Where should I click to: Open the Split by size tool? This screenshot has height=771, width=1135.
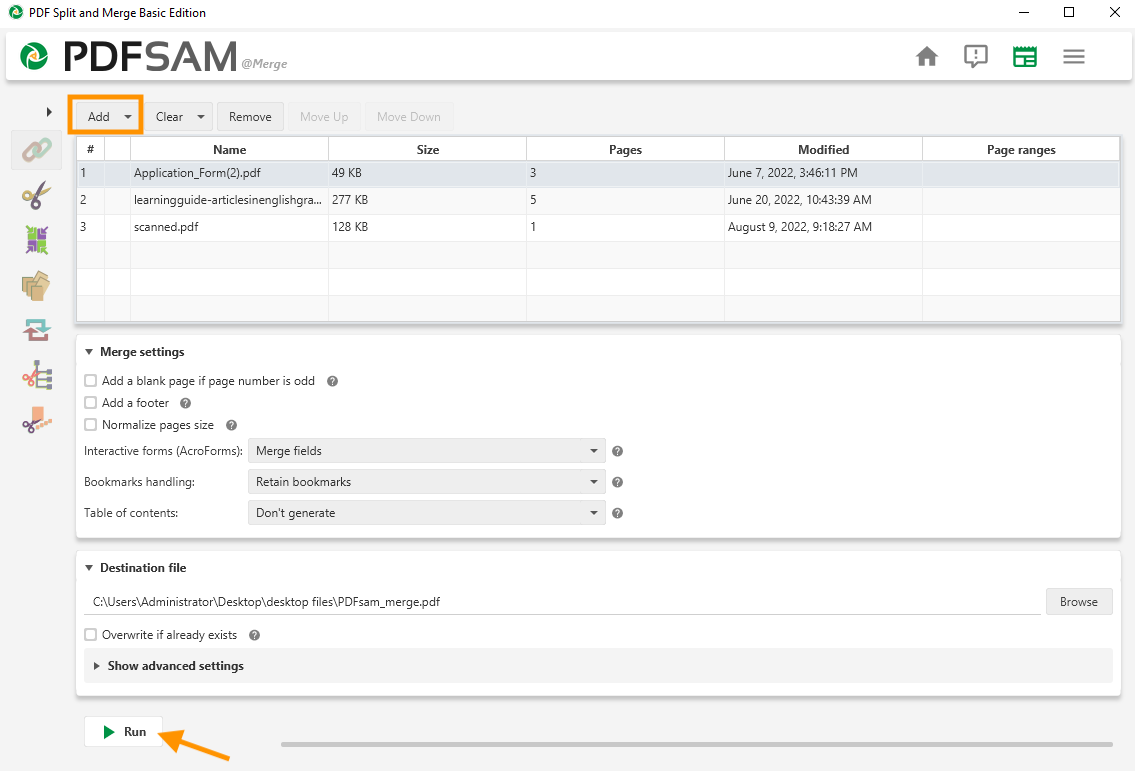click(36, 421)
